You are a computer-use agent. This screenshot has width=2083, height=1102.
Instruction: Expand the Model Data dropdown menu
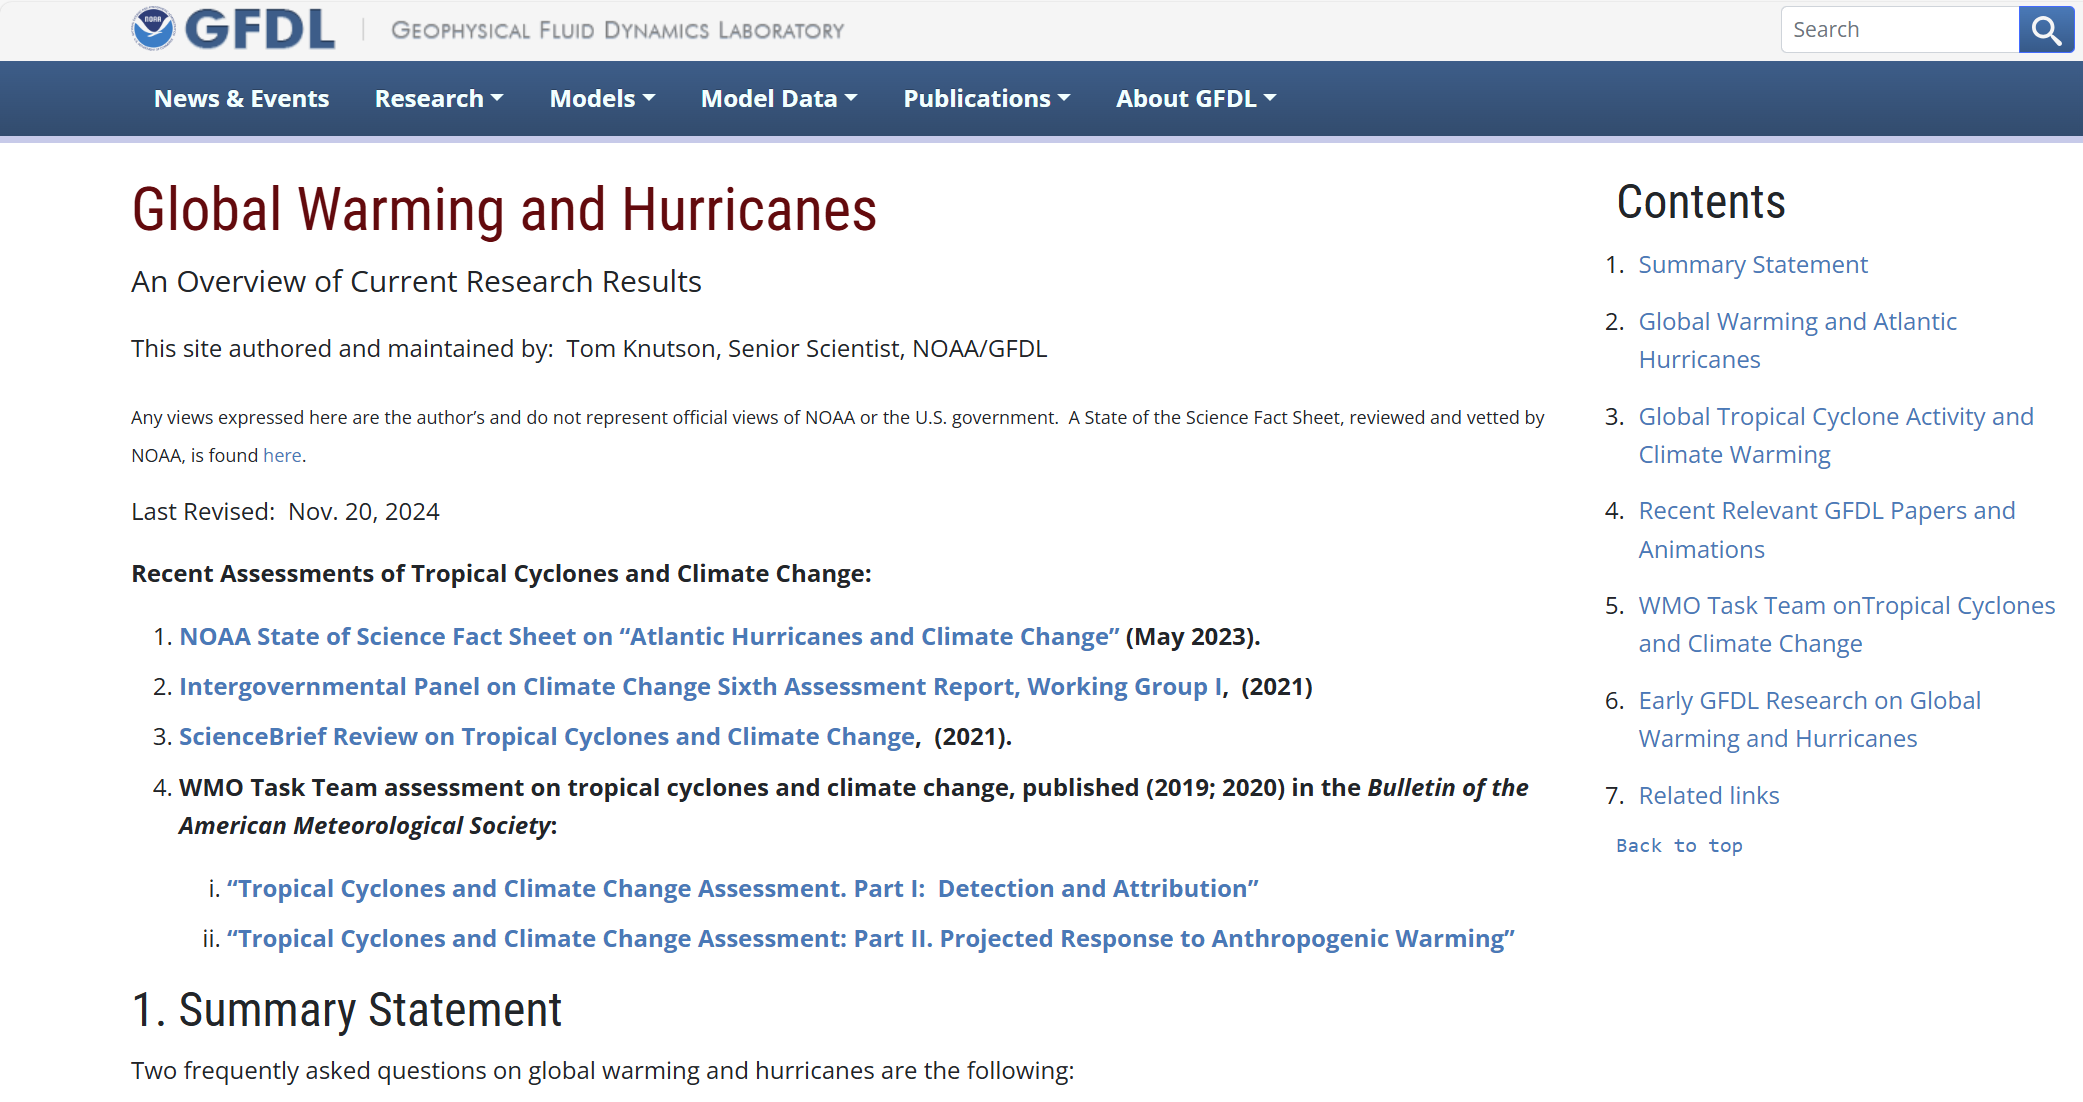[x=779, y=99]
